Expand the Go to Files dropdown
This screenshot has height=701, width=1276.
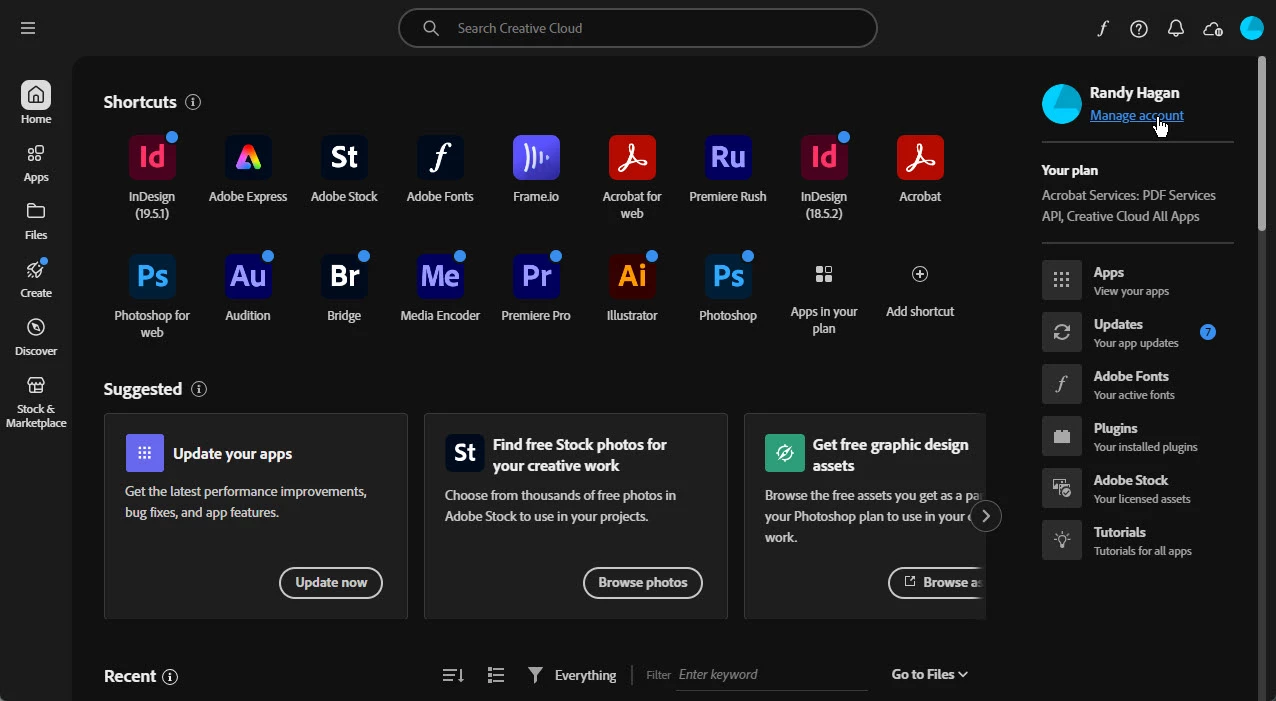930,675
